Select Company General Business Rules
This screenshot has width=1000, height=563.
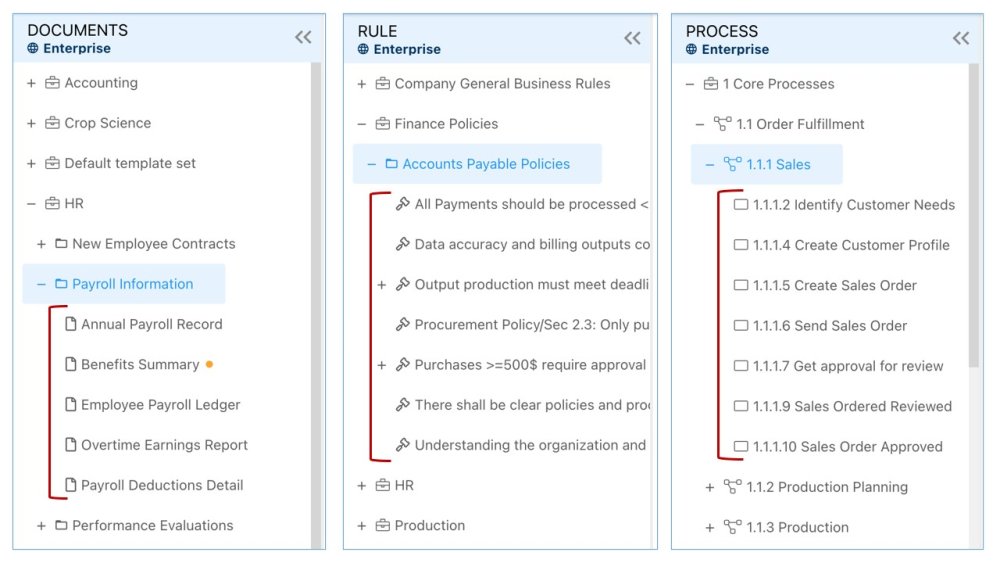pos(502,84)
